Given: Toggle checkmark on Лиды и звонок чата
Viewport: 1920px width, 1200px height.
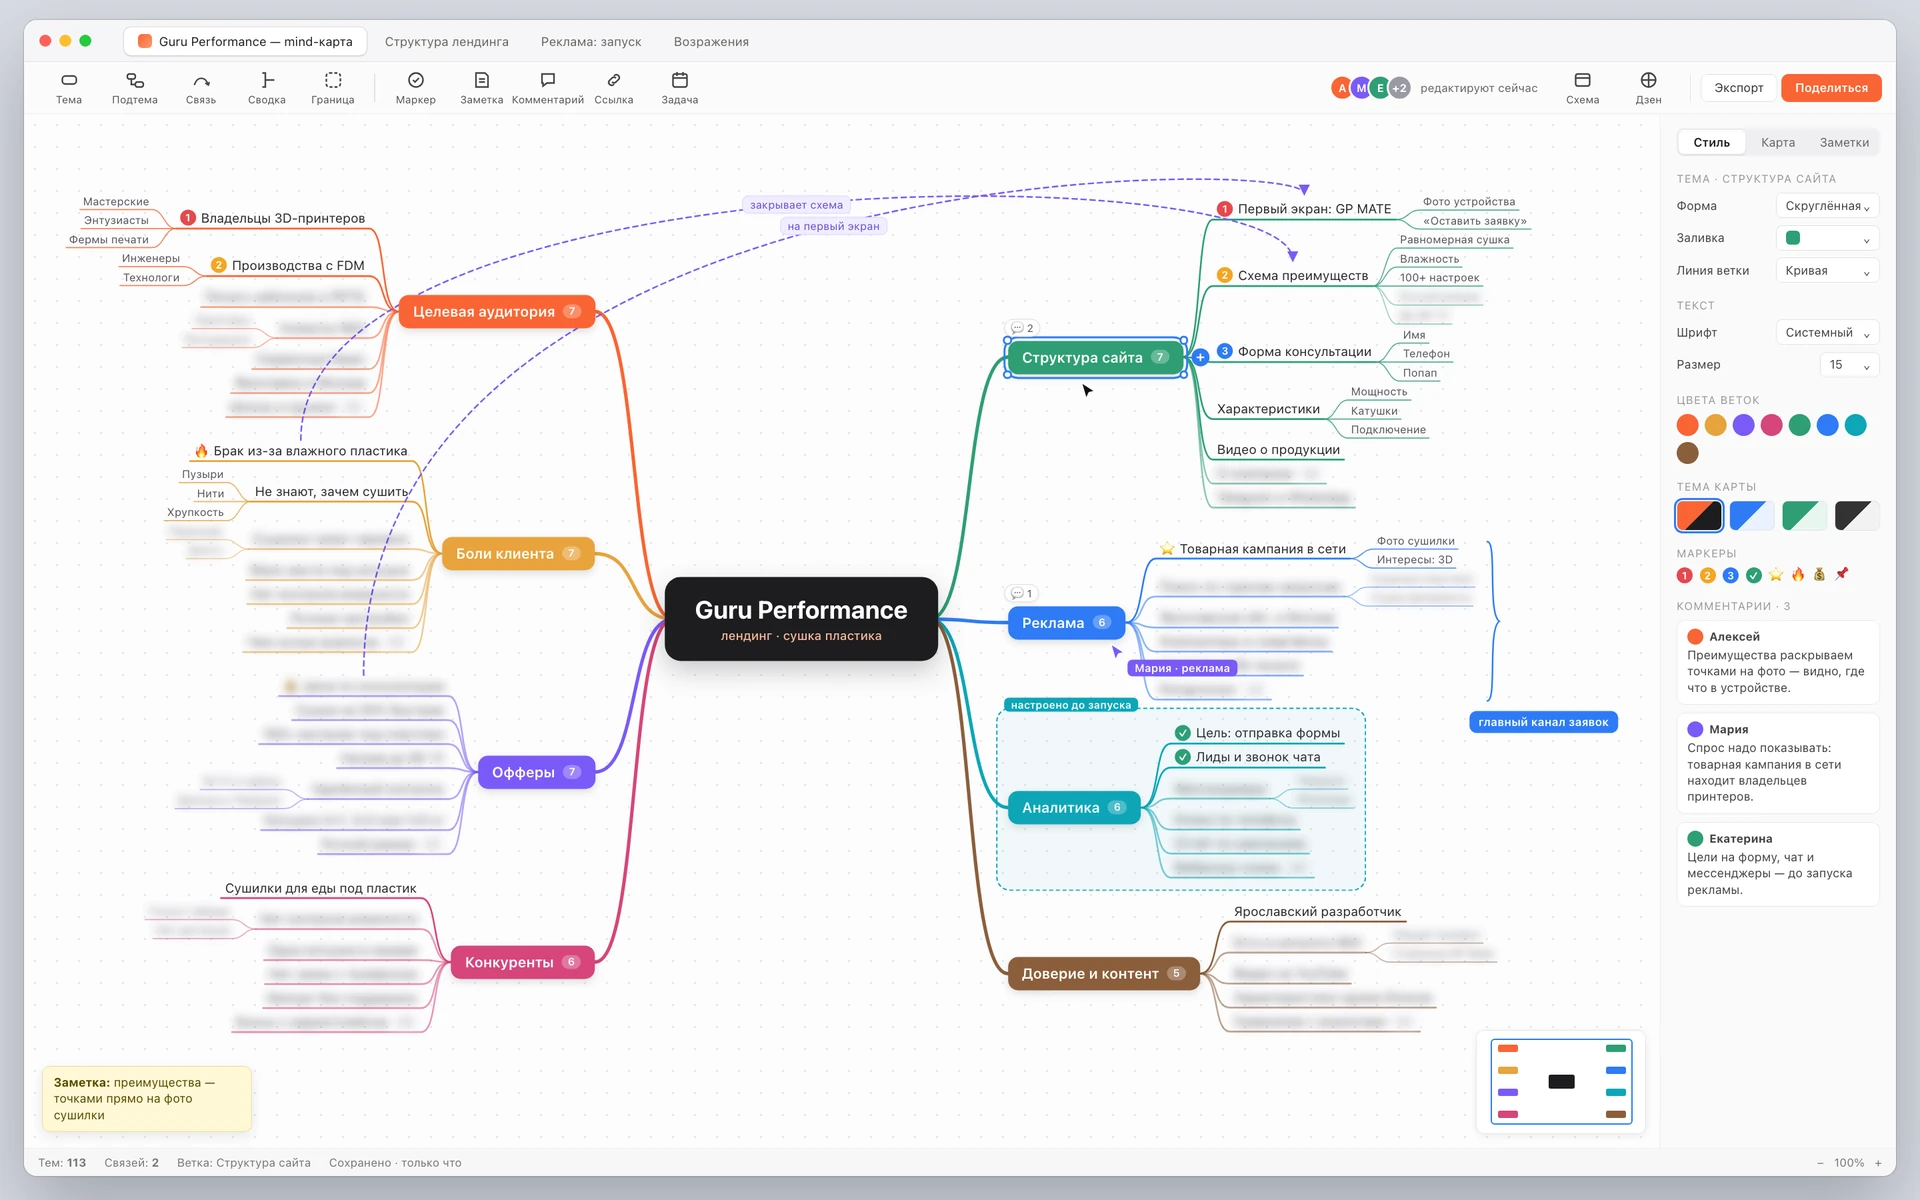Looking at the screenshot, I should click(x=1183, y=757).
